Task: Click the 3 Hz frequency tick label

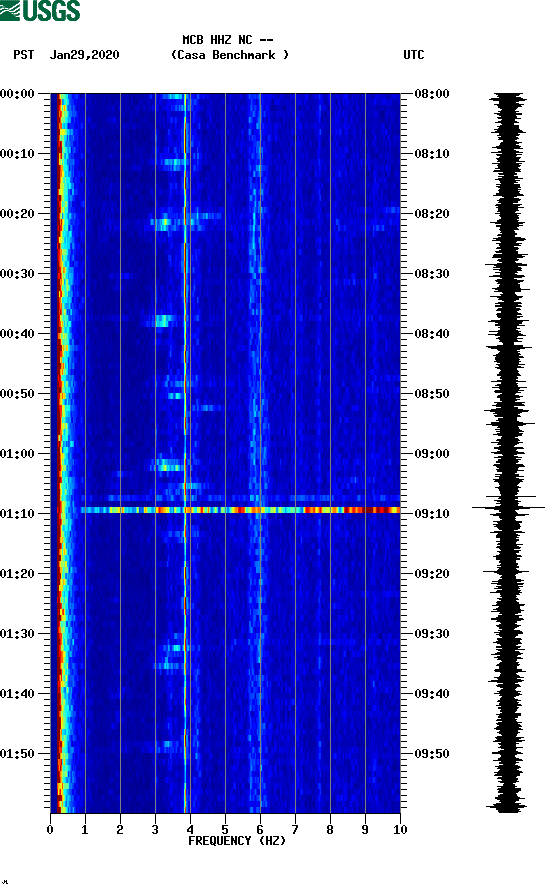Action: point(155,830)
